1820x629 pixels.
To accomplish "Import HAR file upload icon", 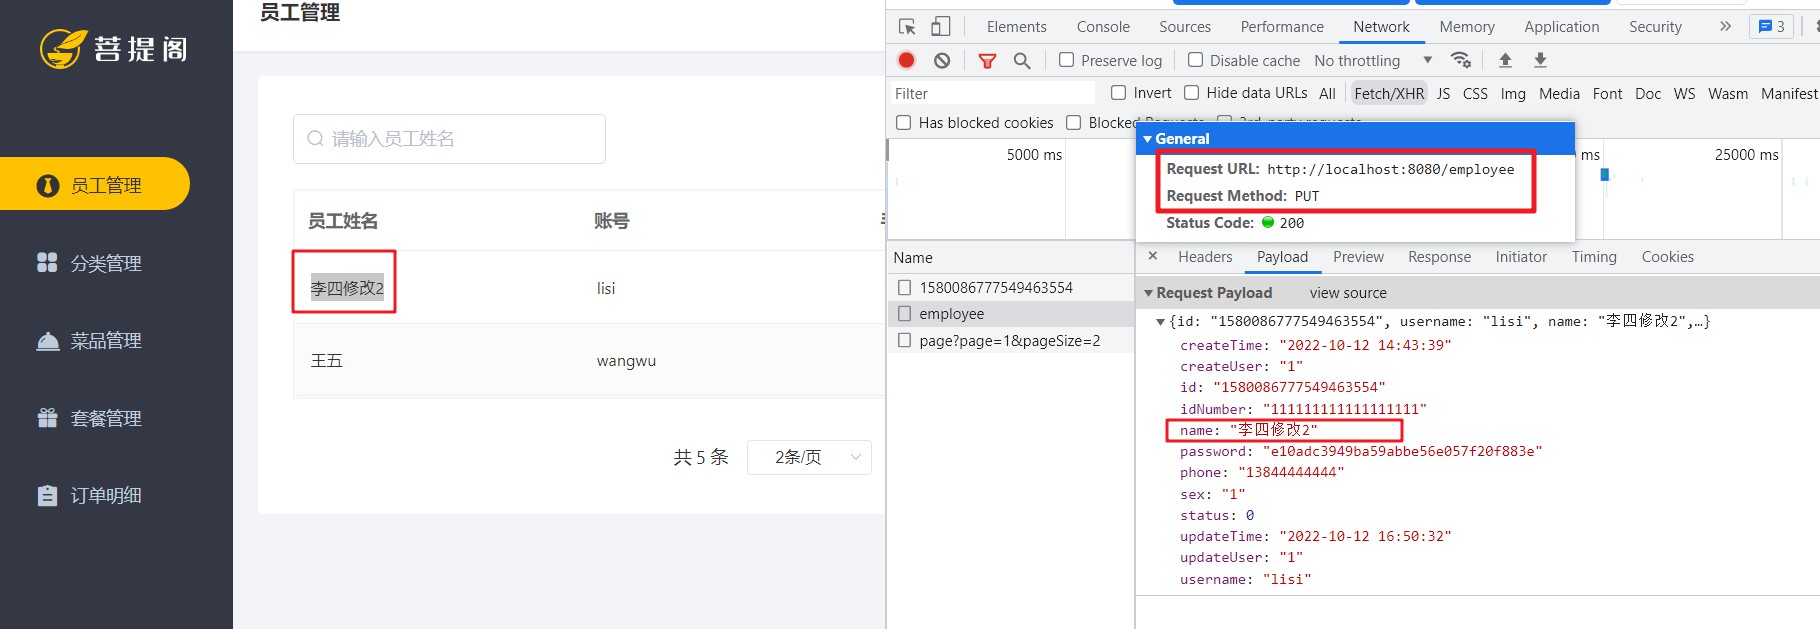I will pos(1505,60).
